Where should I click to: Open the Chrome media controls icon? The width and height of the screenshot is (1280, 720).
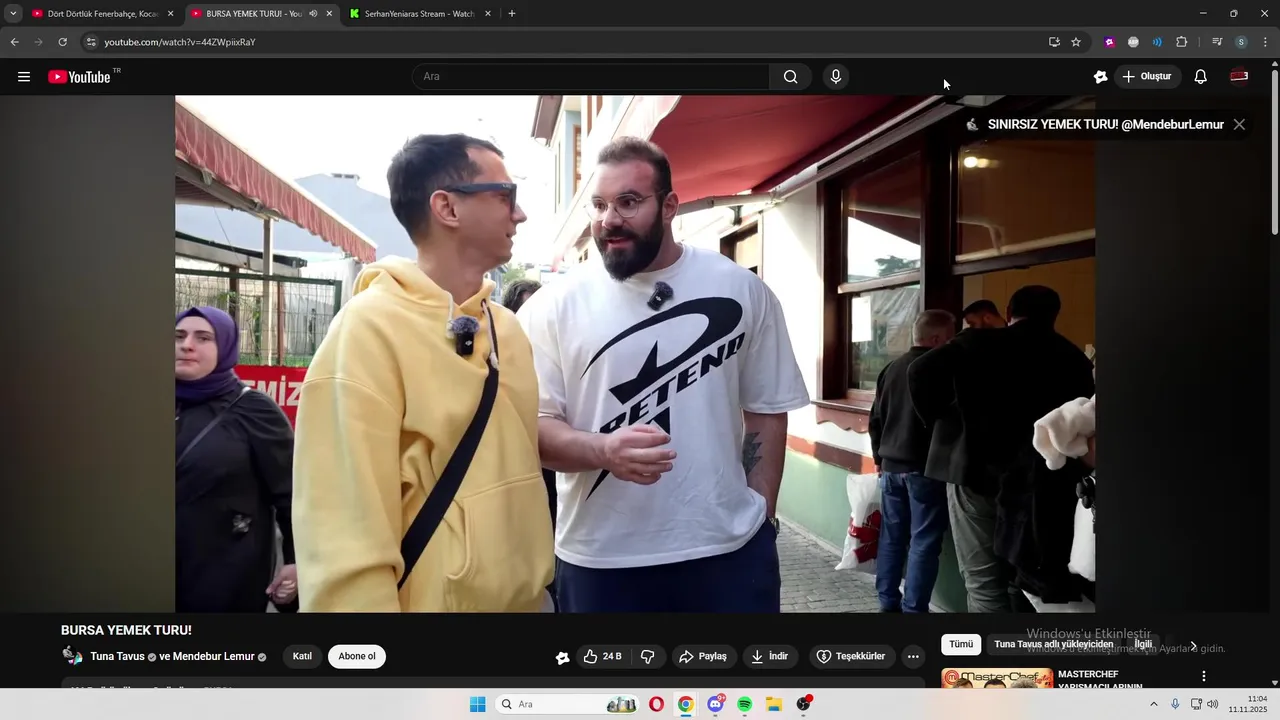tap(1217, 42)
